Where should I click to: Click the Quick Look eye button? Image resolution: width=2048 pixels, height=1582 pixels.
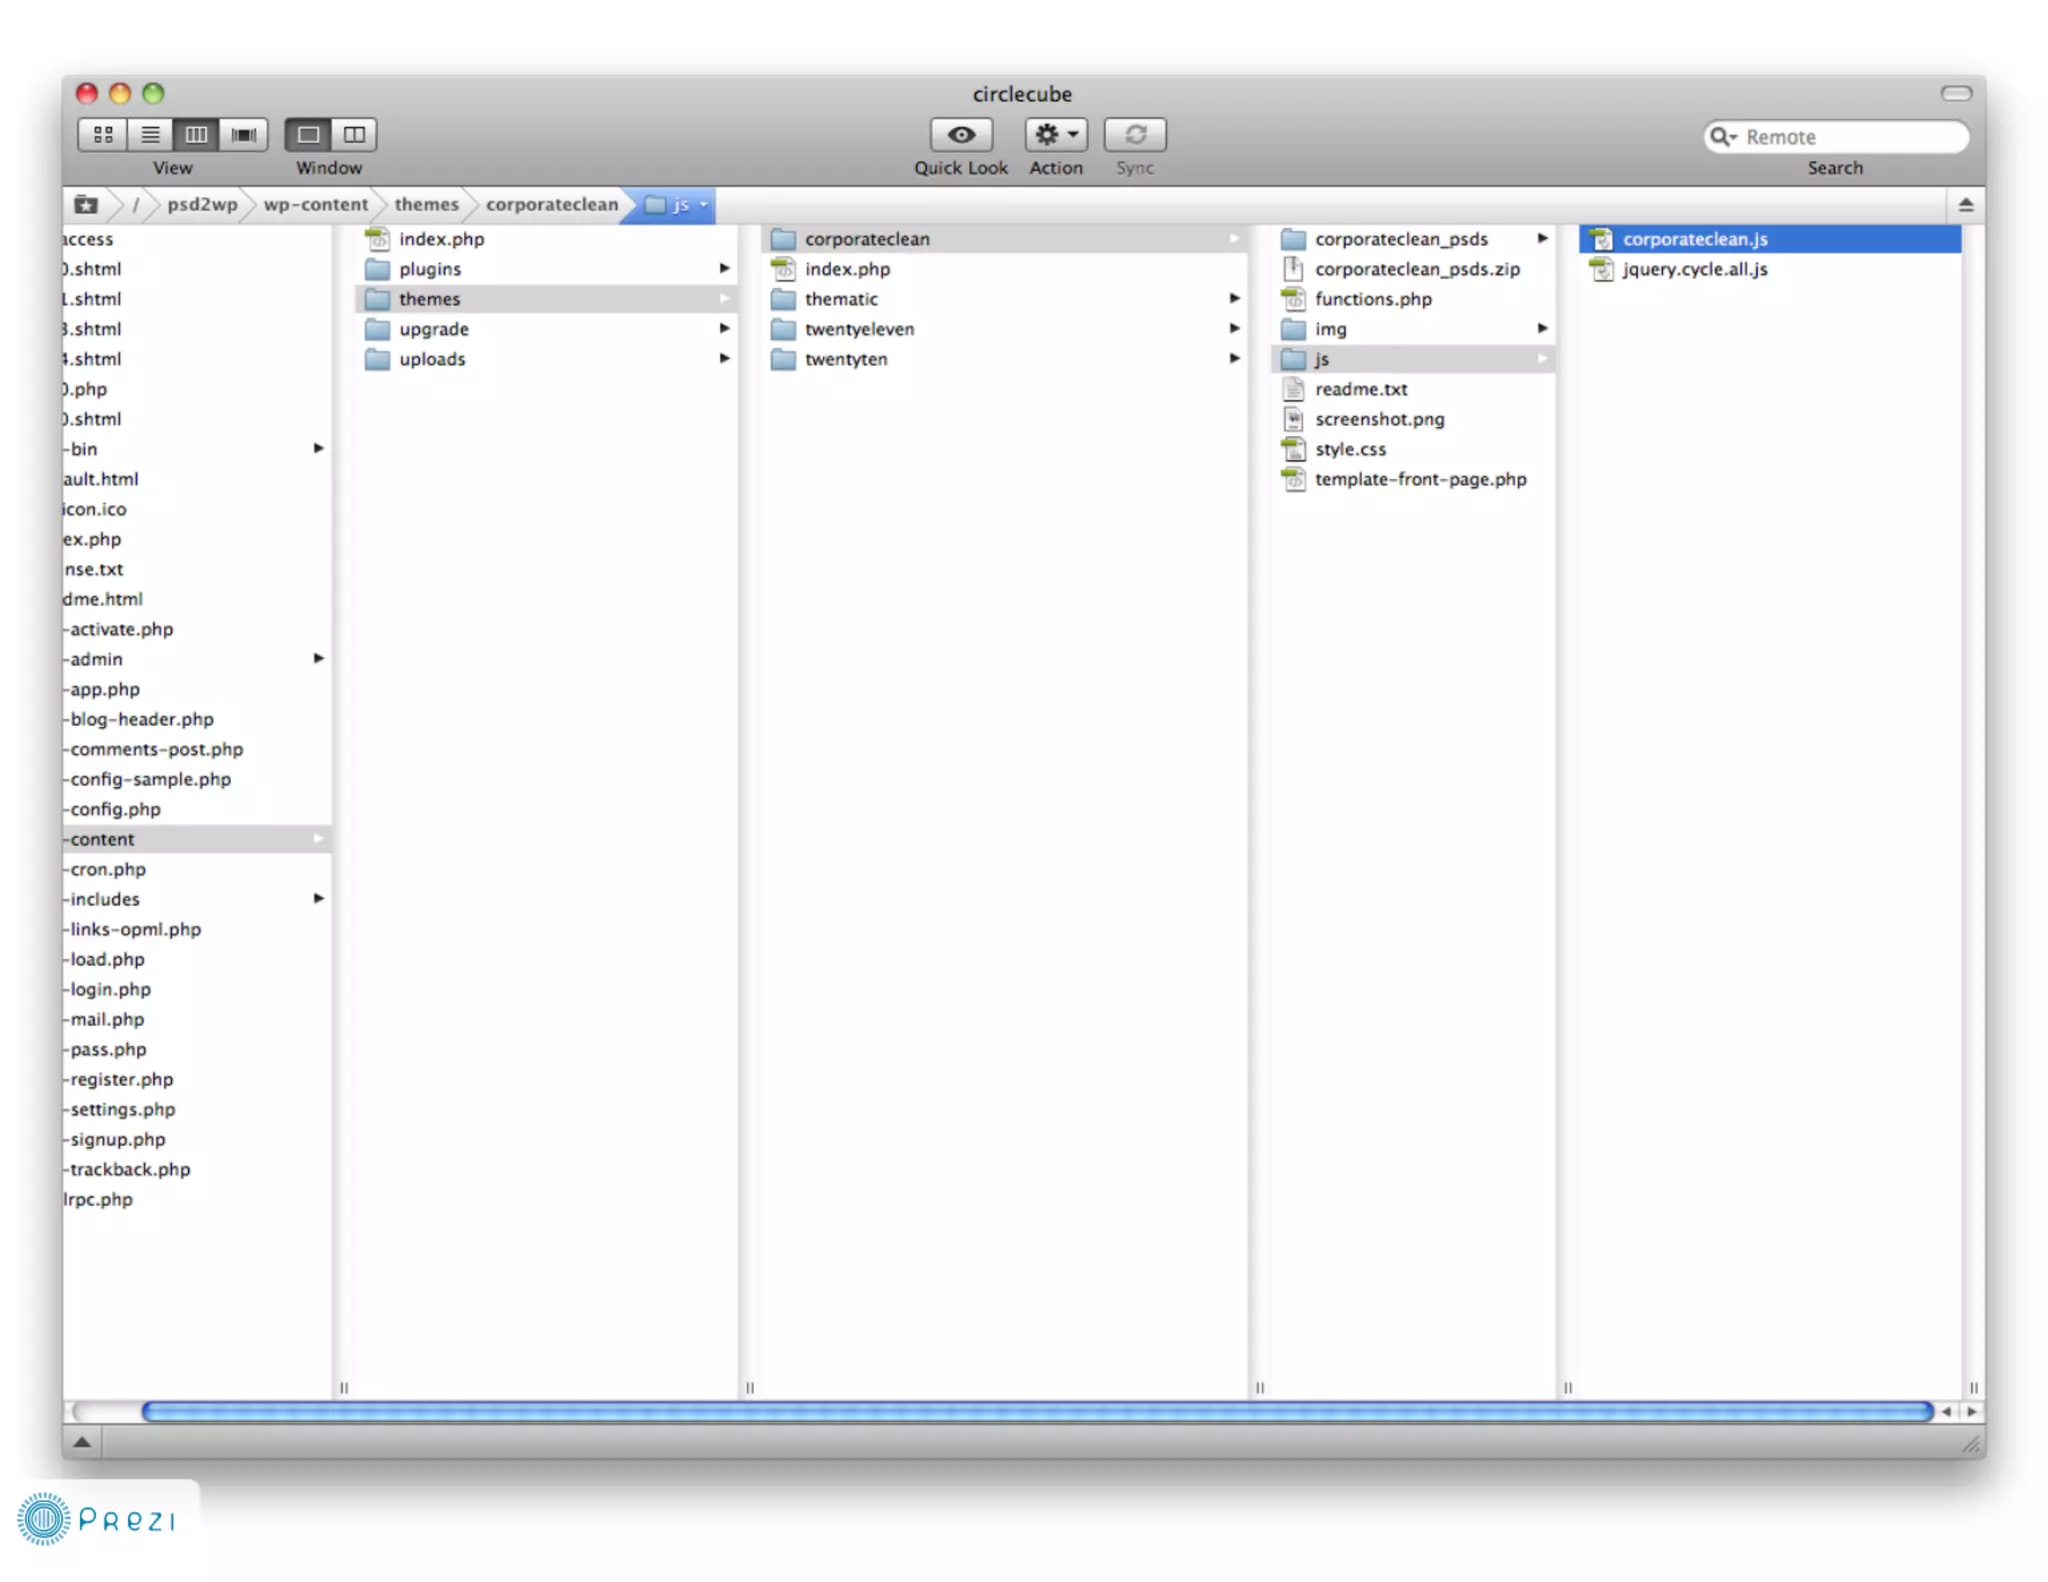[960, 134]
